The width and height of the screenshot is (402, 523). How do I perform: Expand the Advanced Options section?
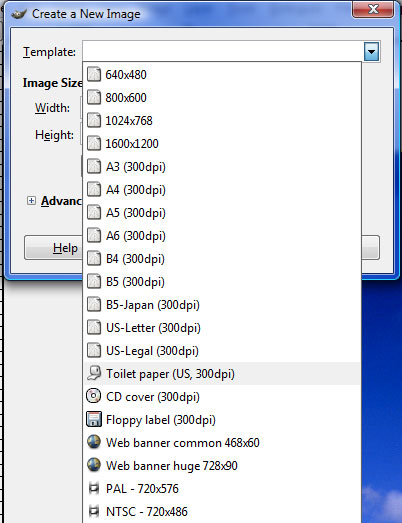coord(31,200)
